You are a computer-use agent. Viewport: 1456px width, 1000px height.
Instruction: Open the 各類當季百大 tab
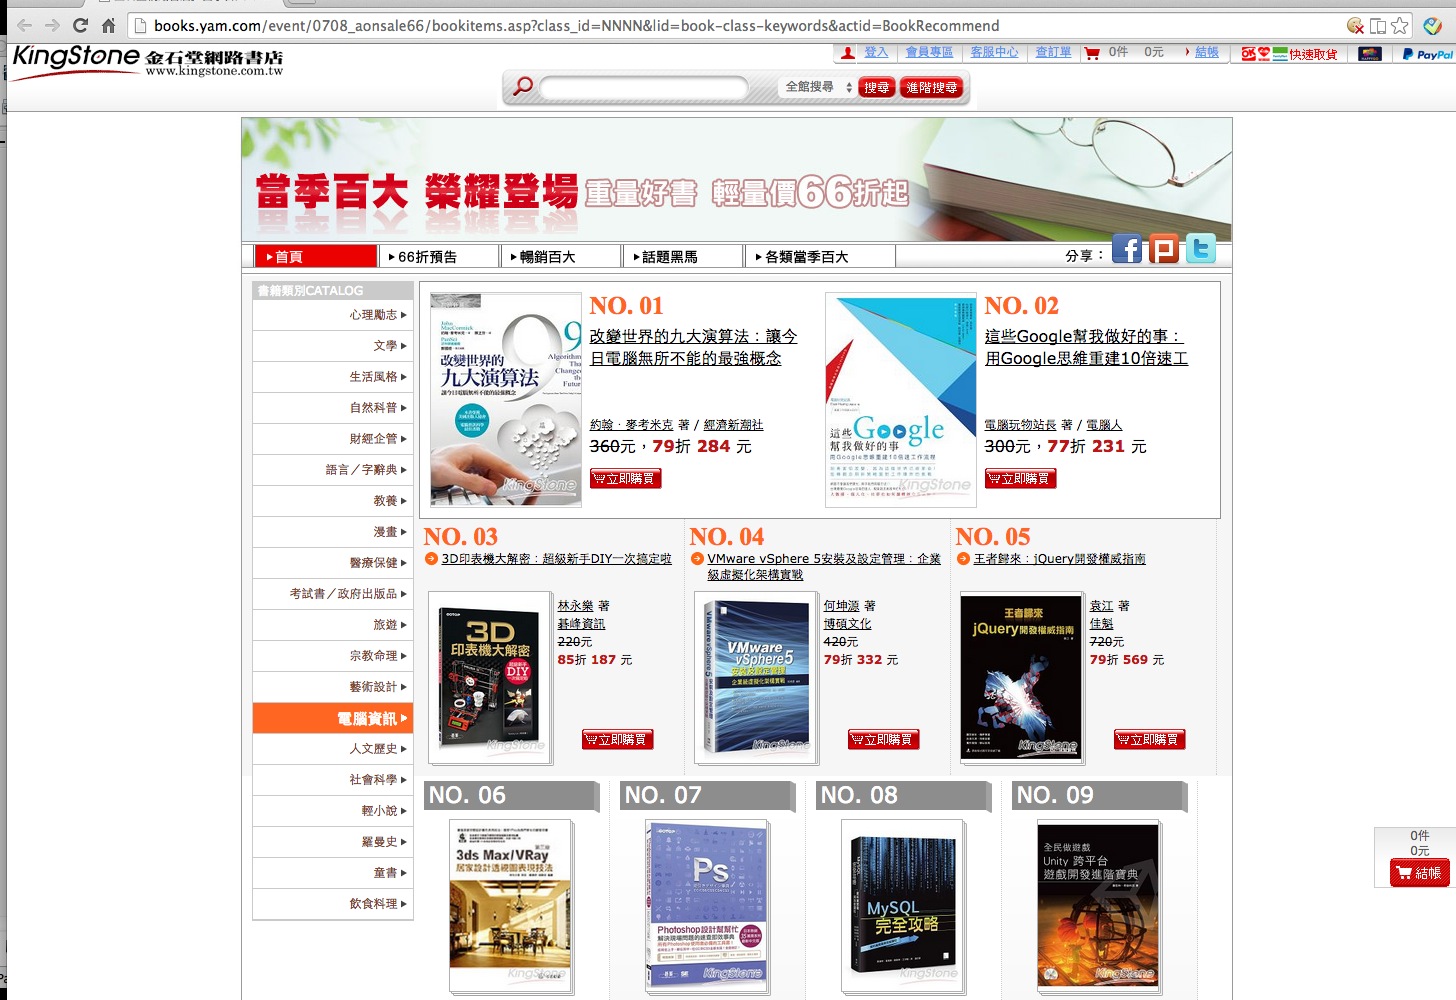820,256
